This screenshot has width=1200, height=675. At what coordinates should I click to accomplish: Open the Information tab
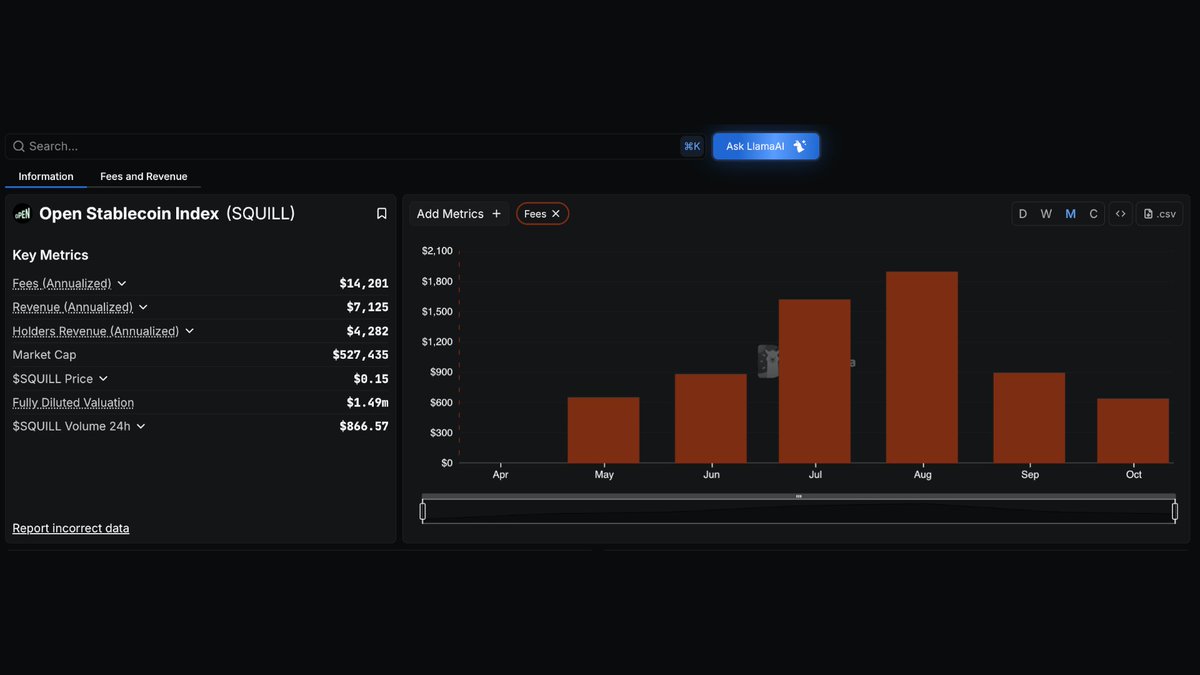(x=46, y=176)
